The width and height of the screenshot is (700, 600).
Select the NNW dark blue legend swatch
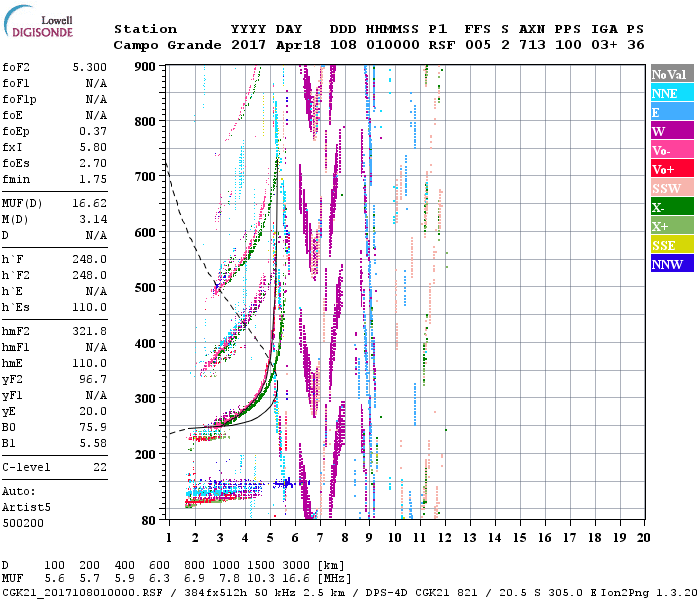coord(672,263)
